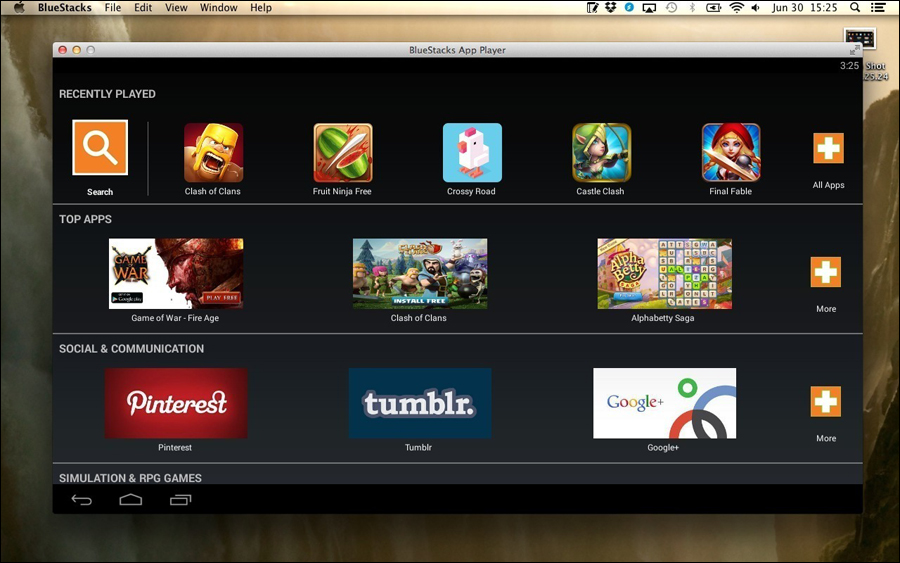
Task: Start the Final Fable game
Action: 731,153
